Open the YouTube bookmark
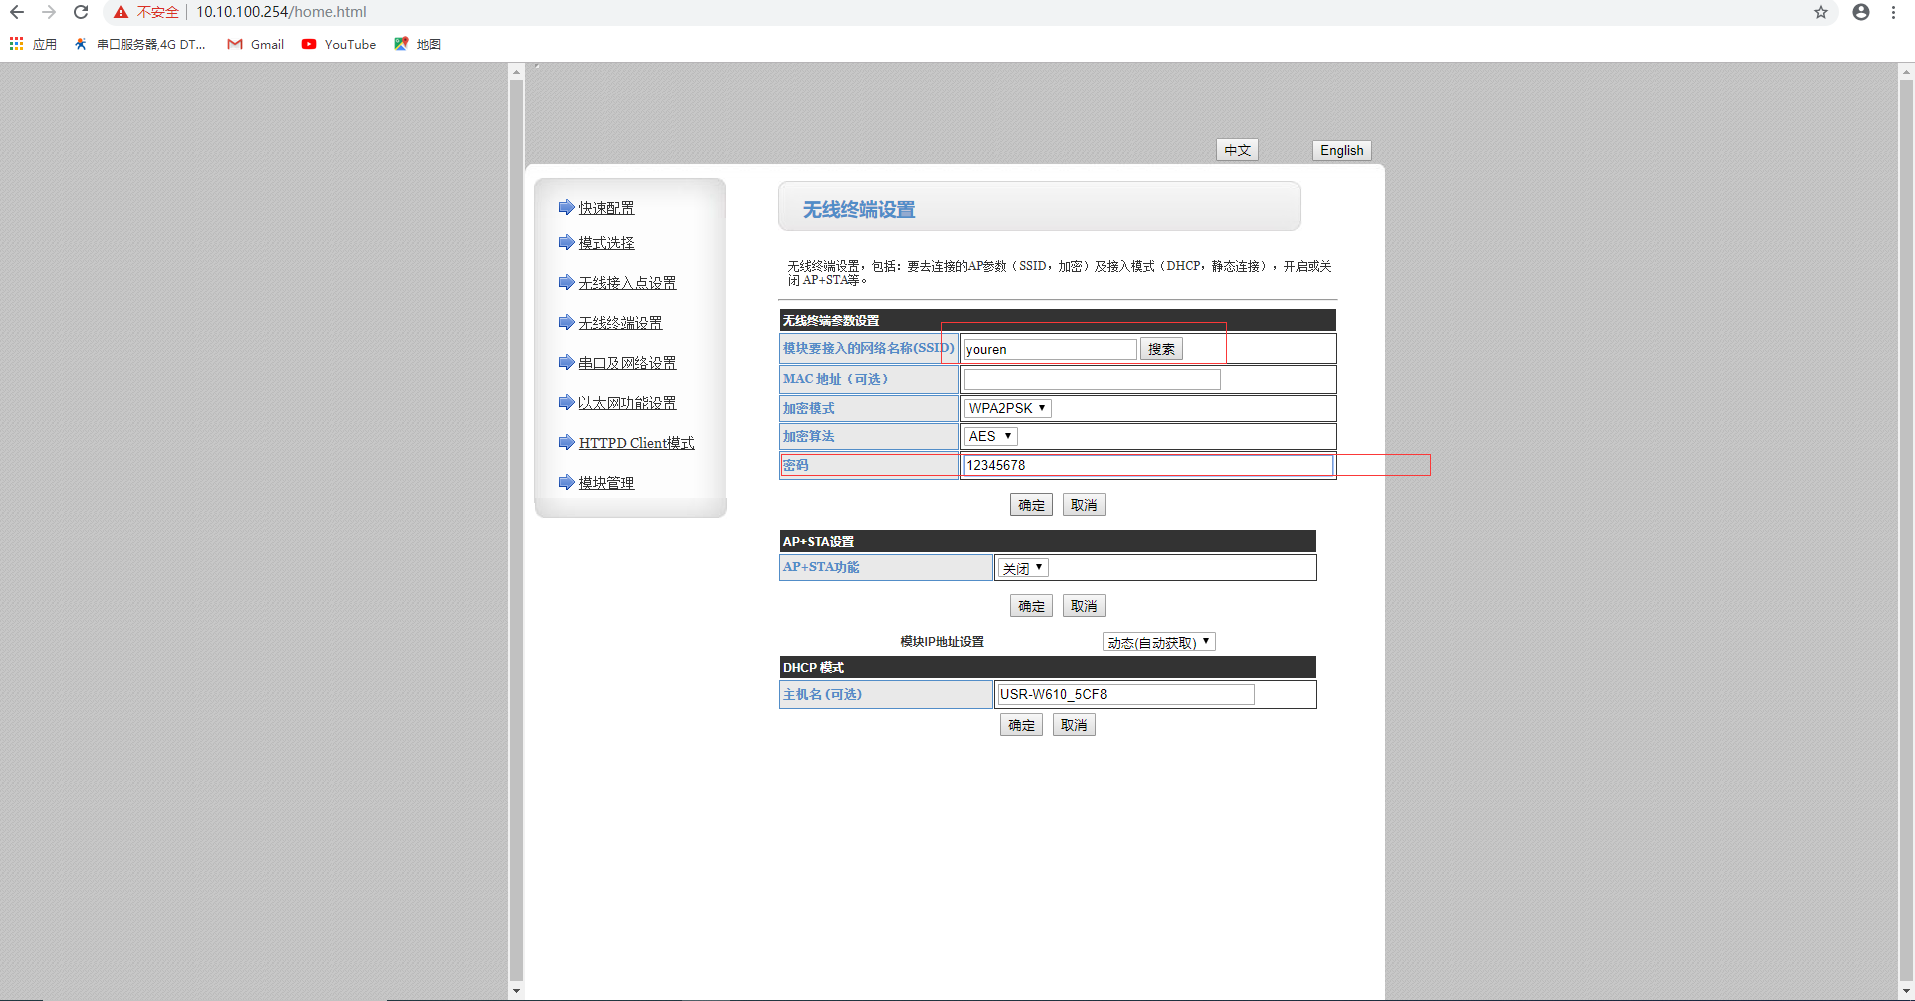The height and width of the screenshot is (1001, 1915). 339,44
